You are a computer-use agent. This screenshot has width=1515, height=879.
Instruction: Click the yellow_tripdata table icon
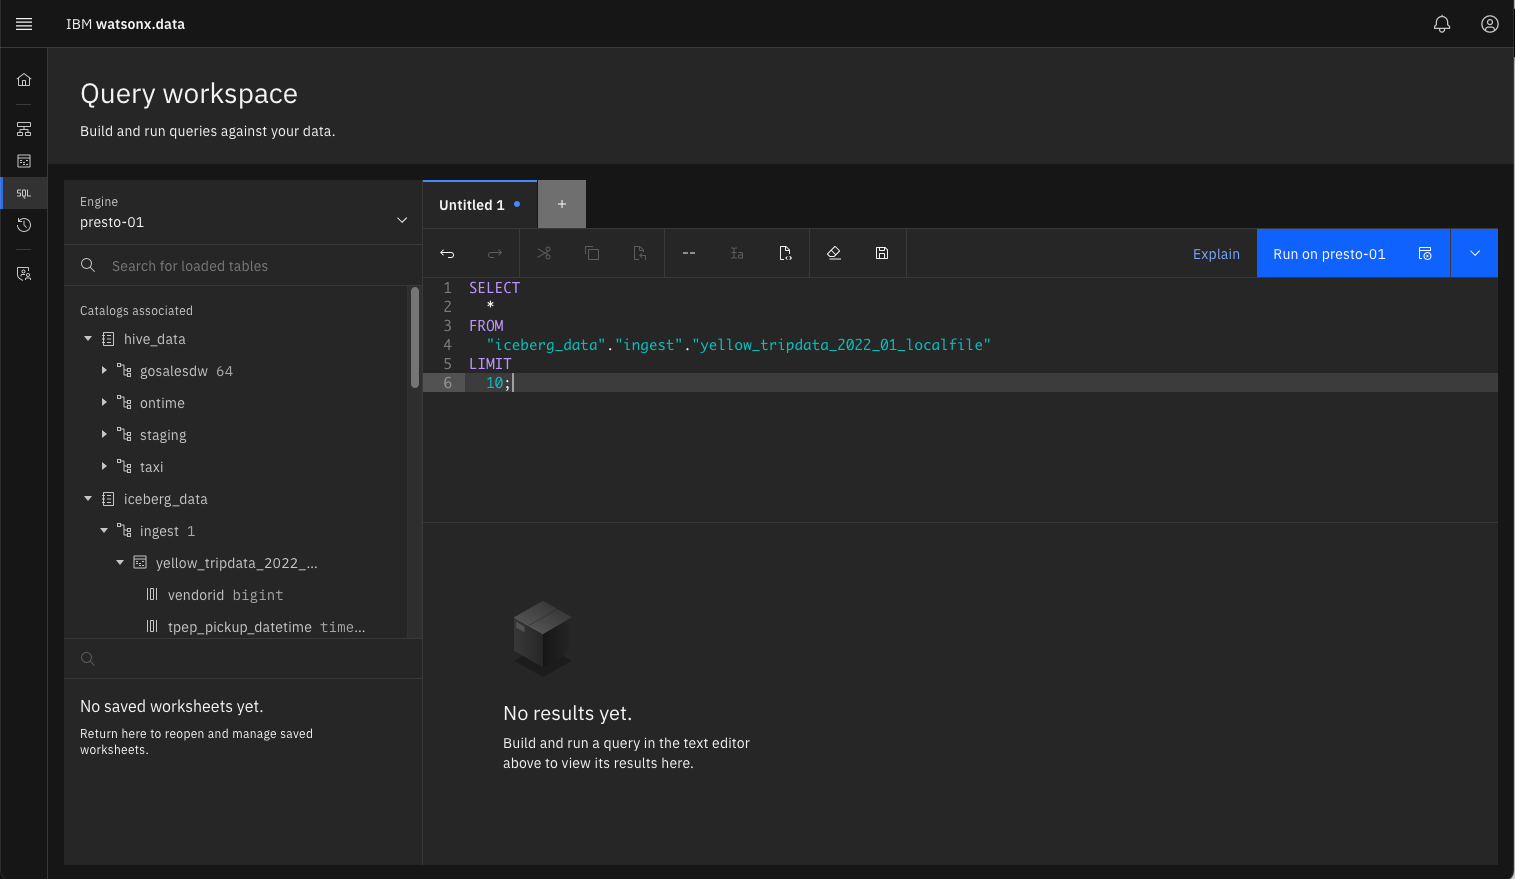point(140,563)
